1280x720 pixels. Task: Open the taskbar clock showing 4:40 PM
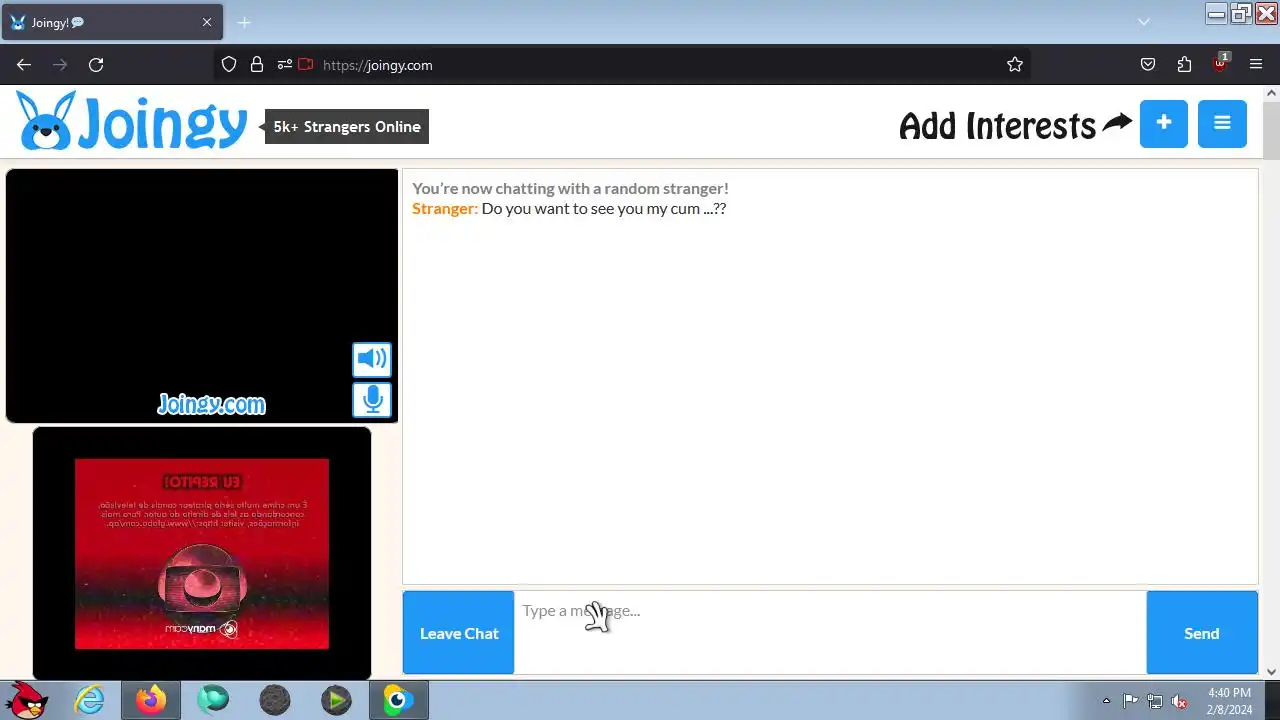pyautogui.click(x=1229, y=701)
